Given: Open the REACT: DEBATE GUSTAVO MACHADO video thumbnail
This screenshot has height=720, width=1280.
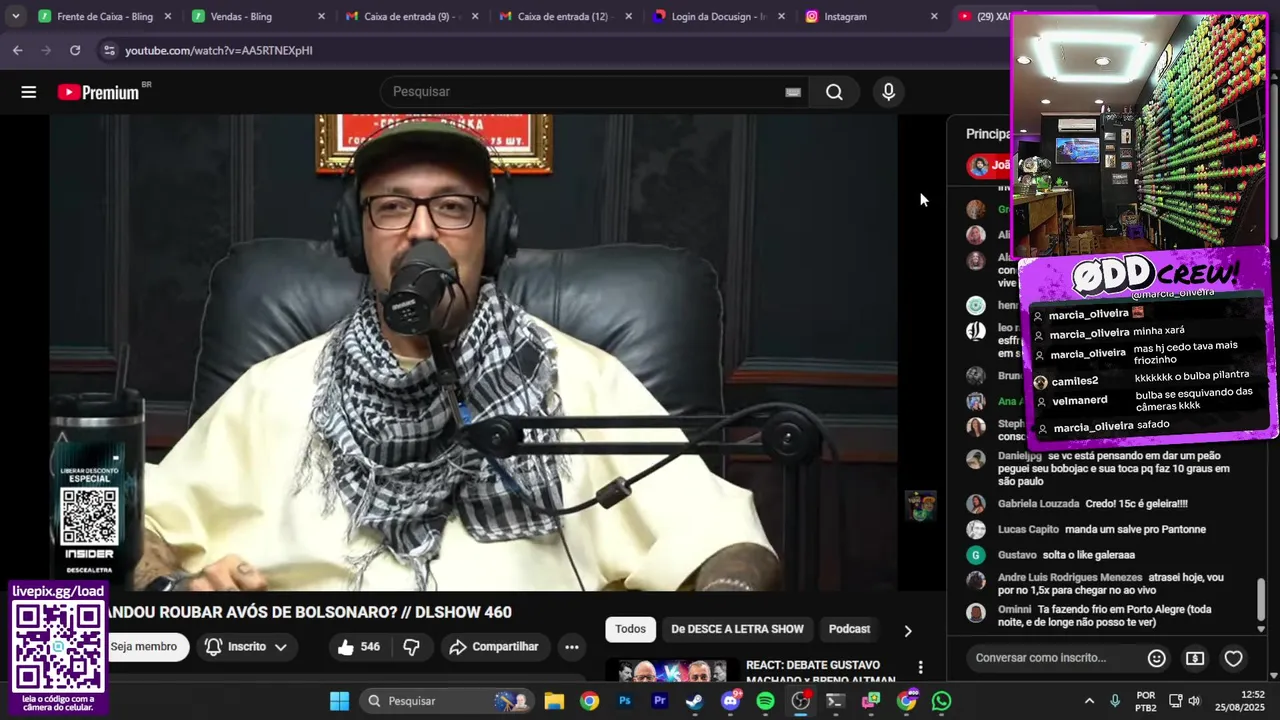Looking at the screenshot, I should (x=672, y=671).
